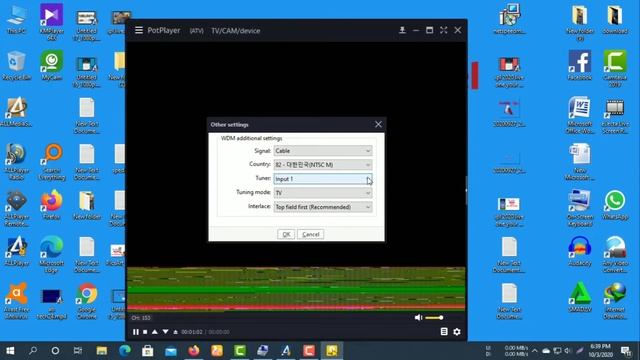The width and height of the screenshot is (640, 360).
Task: Open the taskbar clock and date
Action: click(600, 351)
